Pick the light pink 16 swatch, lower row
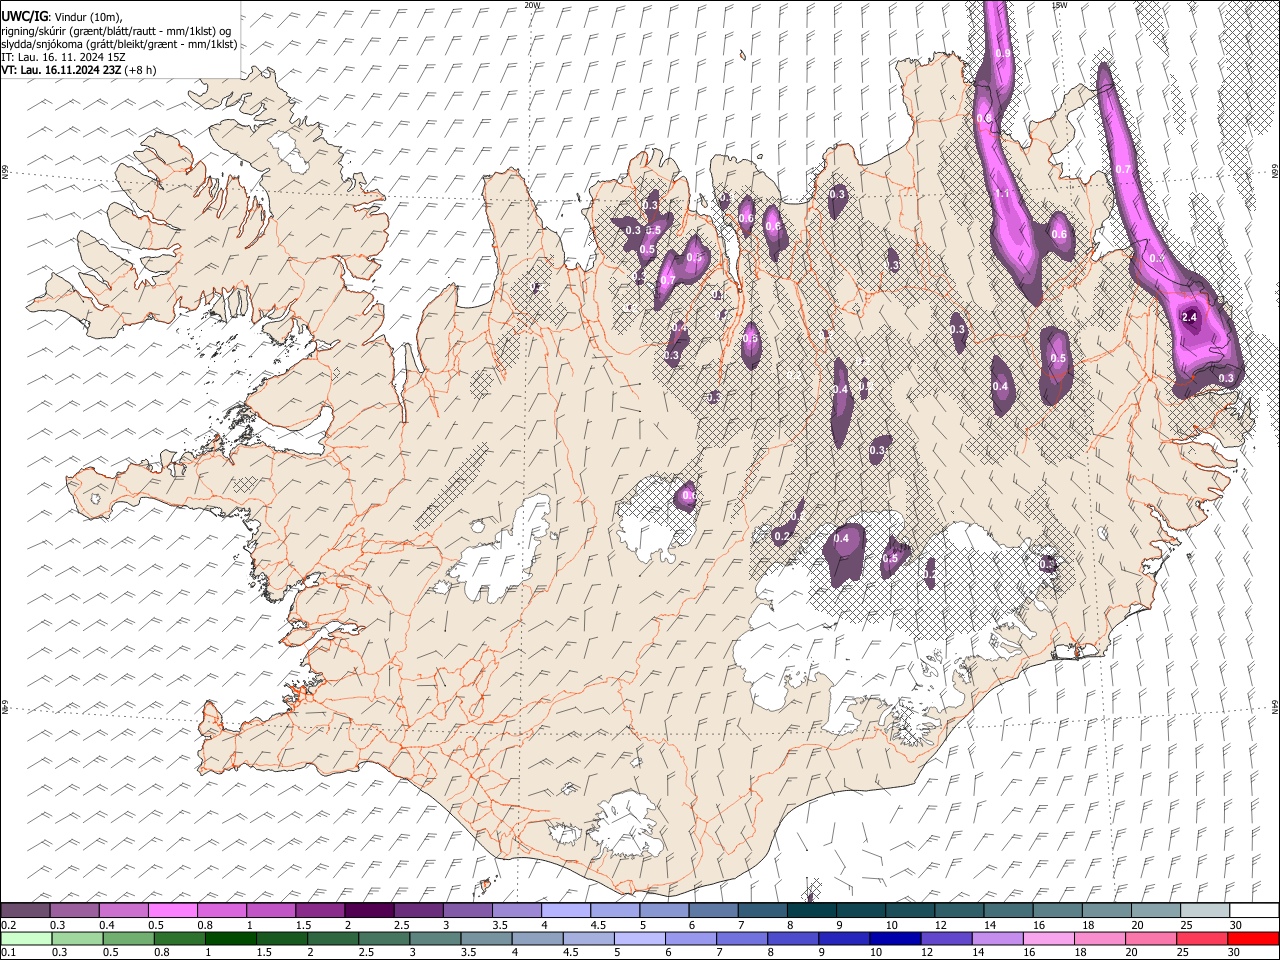 (x=1050, y=938)
